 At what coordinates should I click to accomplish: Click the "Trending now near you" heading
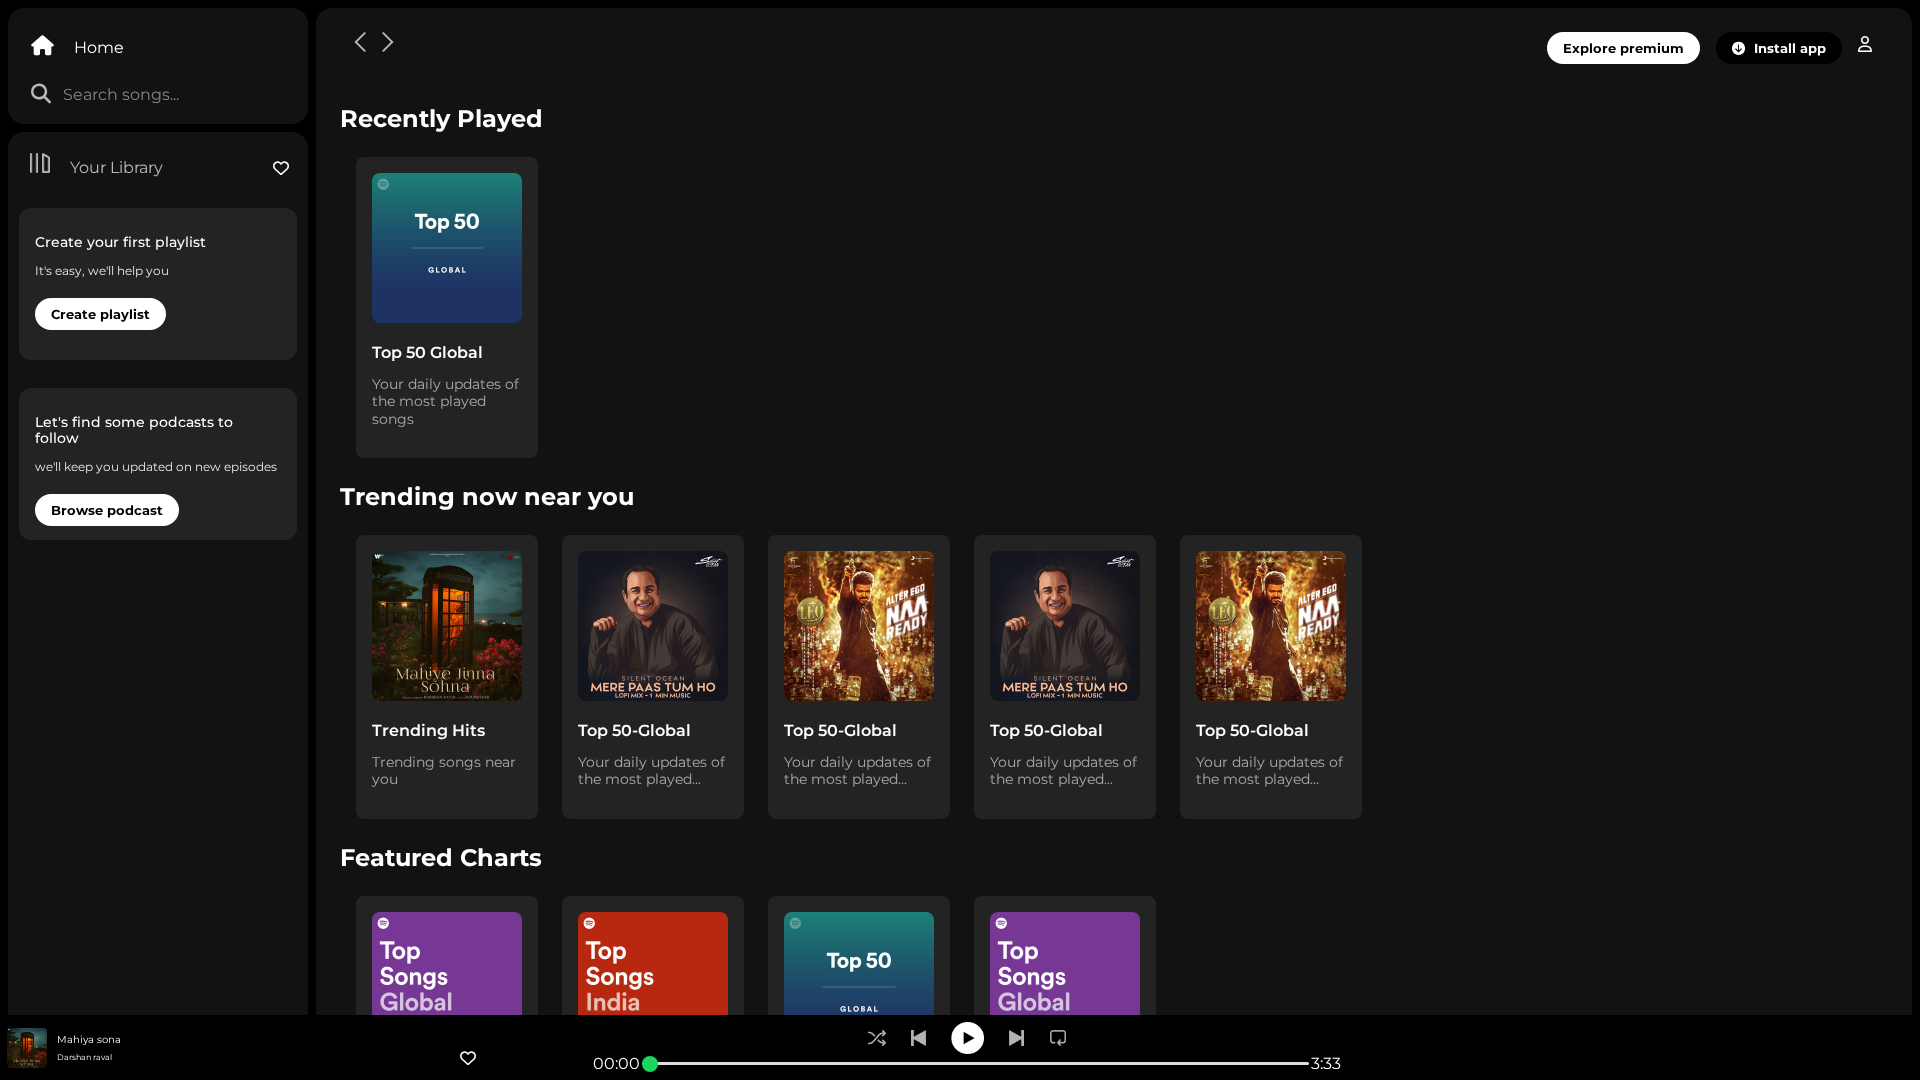487,497
